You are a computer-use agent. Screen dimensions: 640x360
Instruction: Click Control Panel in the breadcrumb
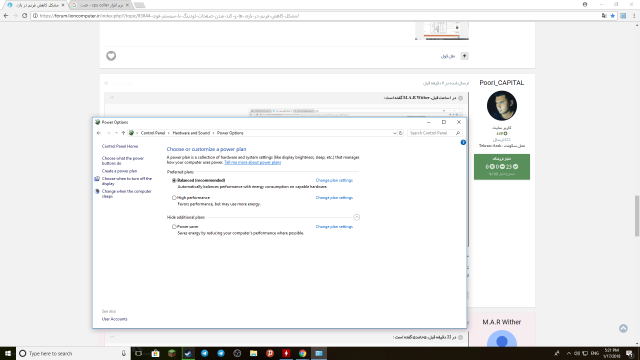[x=153, y=133]
